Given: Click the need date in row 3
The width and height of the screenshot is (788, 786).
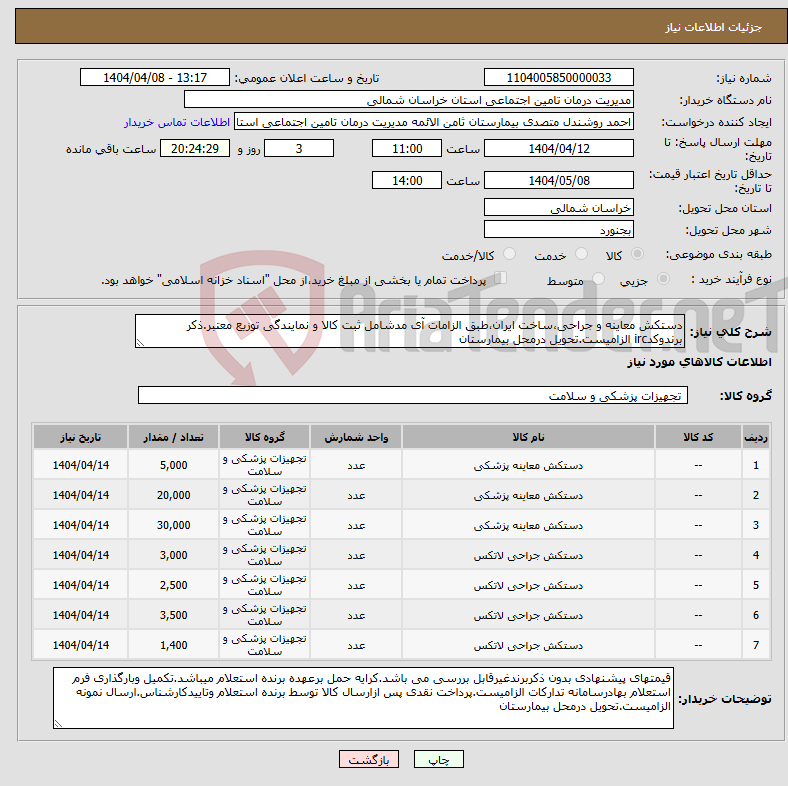Looking at the screenshot, I should click(80, 525).
